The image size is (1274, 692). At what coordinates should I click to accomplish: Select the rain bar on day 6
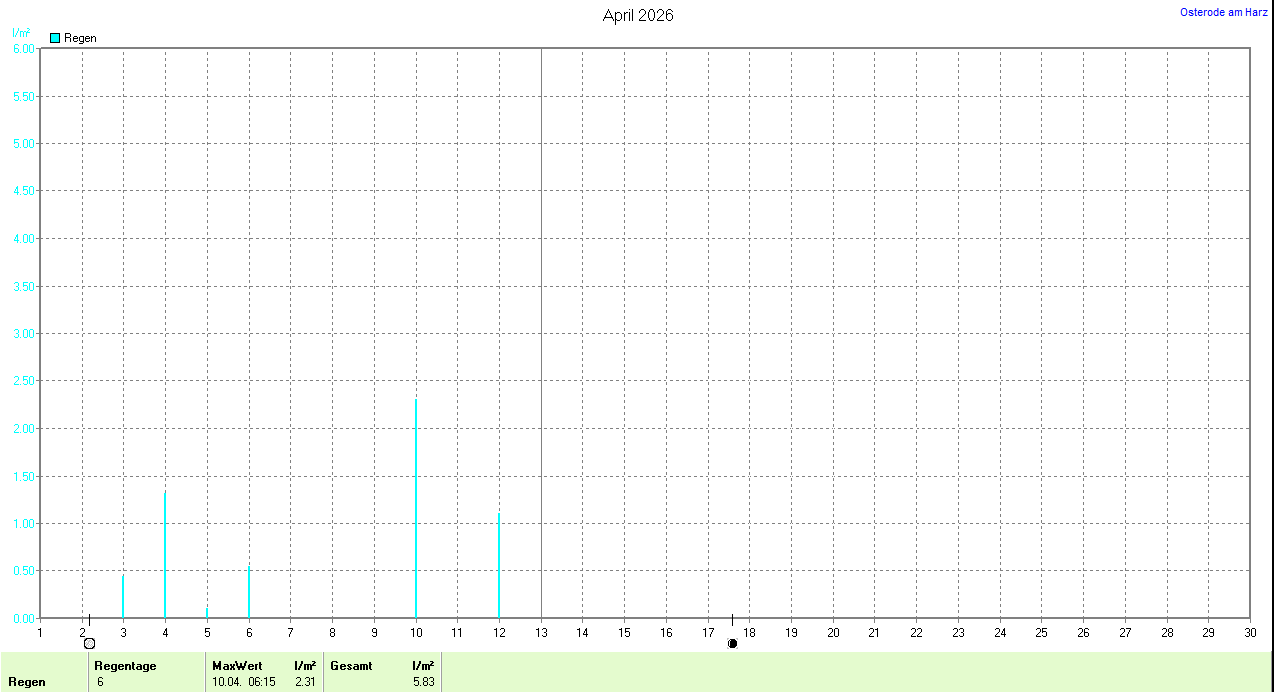[x=249, y=592]
